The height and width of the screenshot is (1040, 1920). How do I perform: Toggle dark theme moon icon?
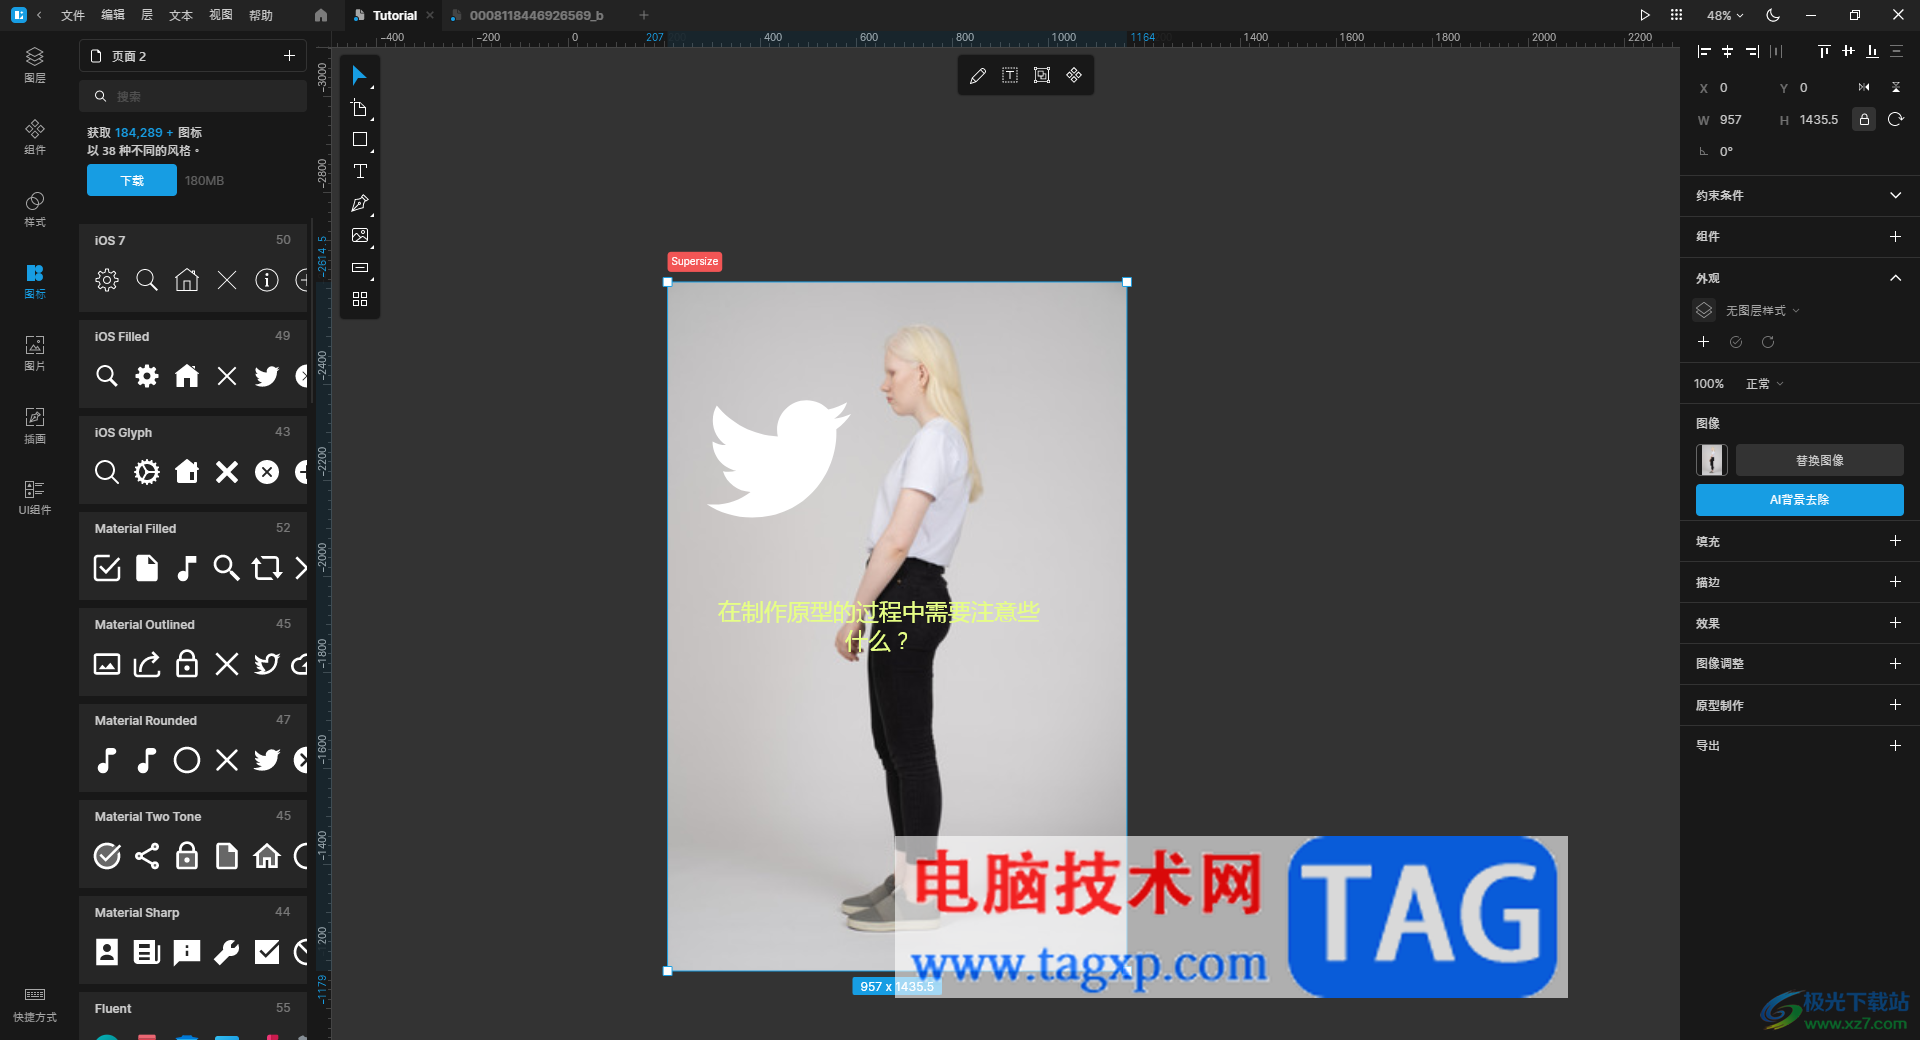click(x=1773, y=15)
